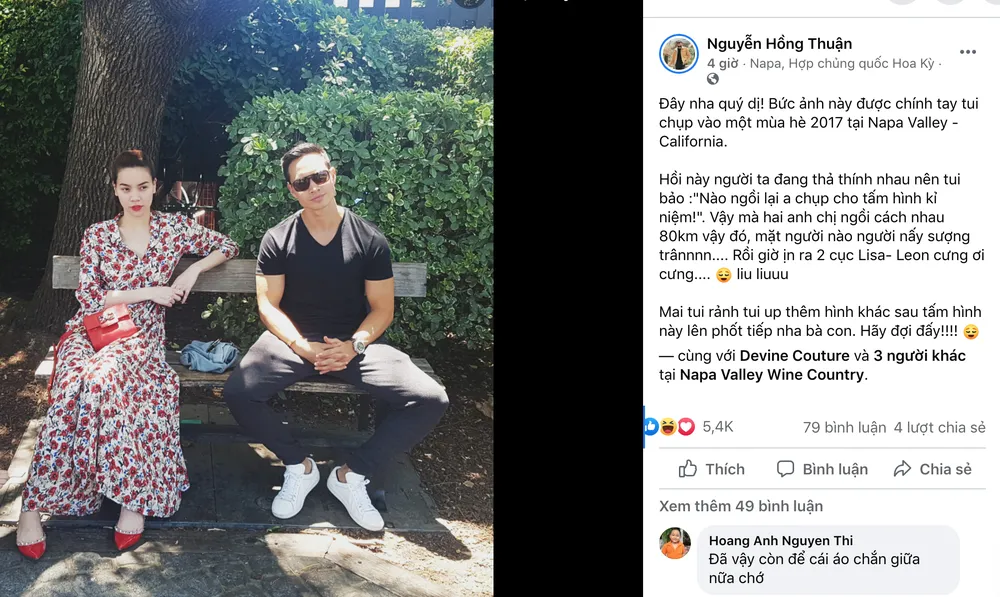1000x597 pixels.
Task: Open the 79 bình luận count
Action: coord(844,427)
